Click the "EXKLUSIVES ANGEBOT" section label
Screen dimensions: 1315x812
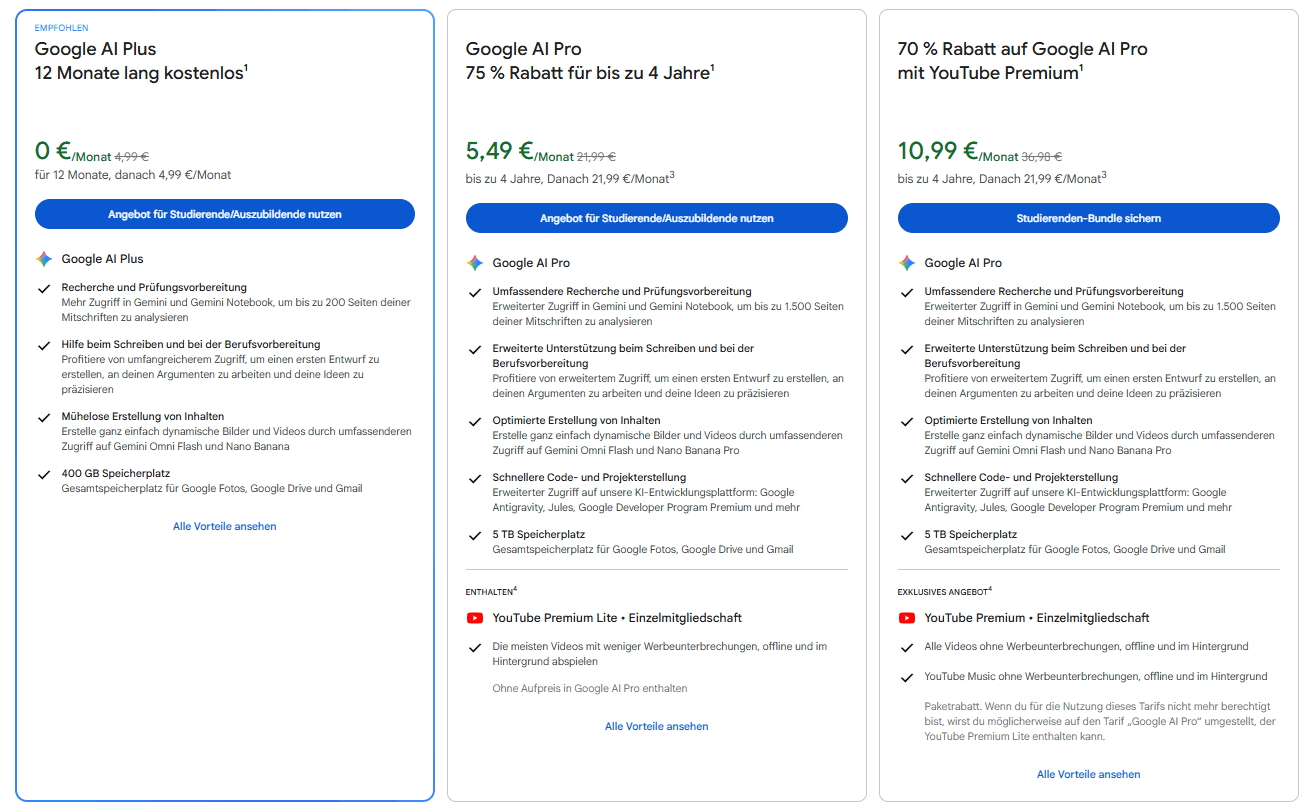[x=945, y=591]
